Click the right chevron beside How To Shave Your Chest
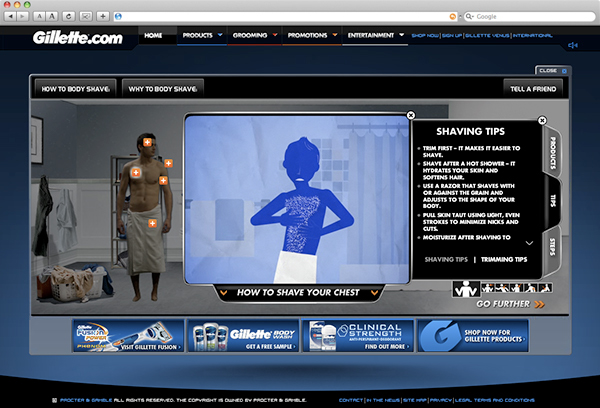Viewport: 600px width, 408px height. [x=375, y=293]
